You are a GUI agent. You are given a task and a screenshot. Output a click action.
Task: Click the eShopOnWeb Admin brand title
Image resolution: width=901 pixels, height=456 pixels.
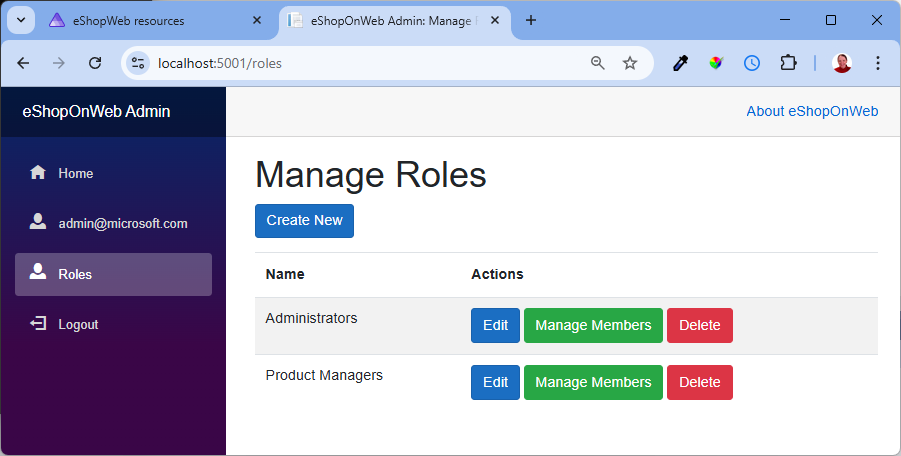point(96,111)
